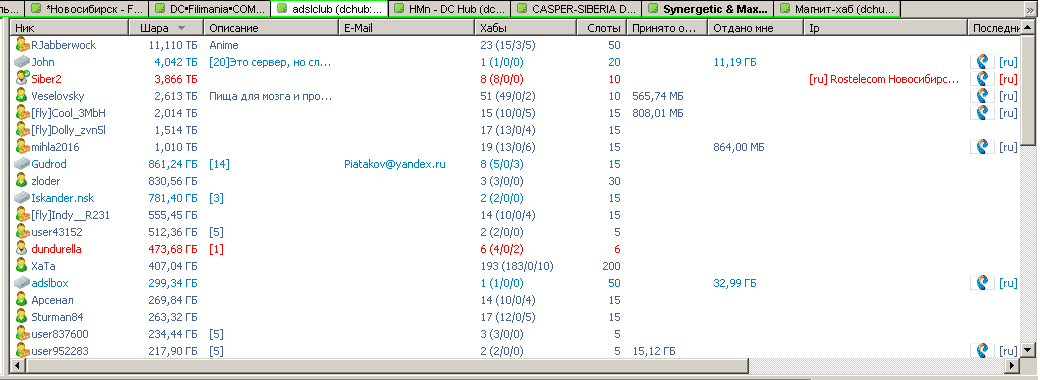Click email Piatakov@yandex.ru

395,164
